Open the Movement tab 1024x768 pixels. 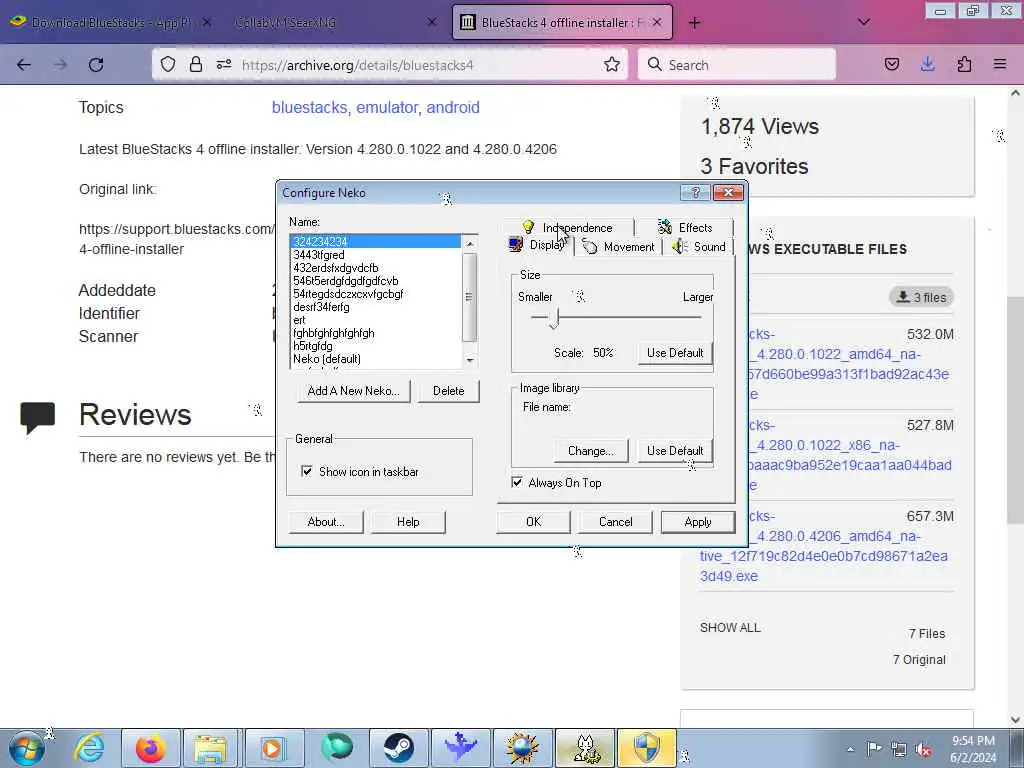pos(618,247)
